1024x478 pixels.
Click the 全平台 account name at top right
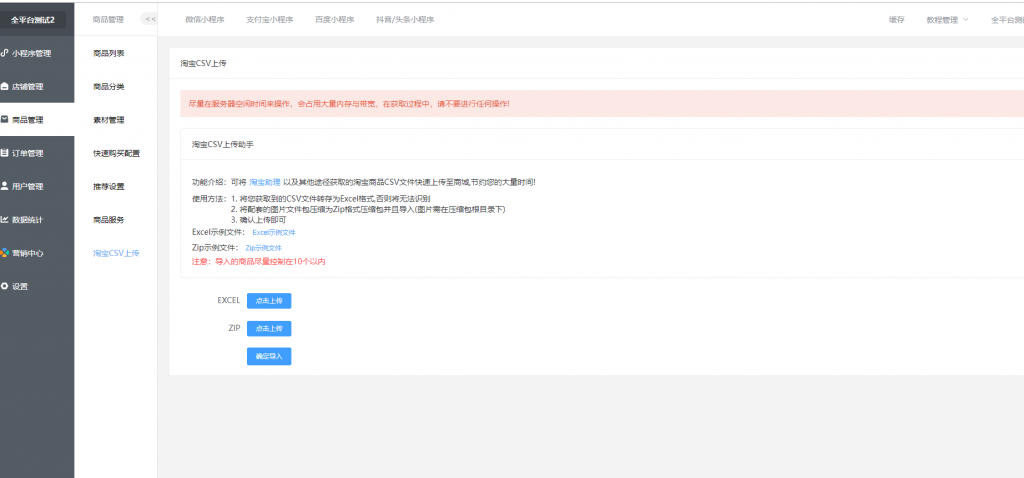[x=1007, y=20]
